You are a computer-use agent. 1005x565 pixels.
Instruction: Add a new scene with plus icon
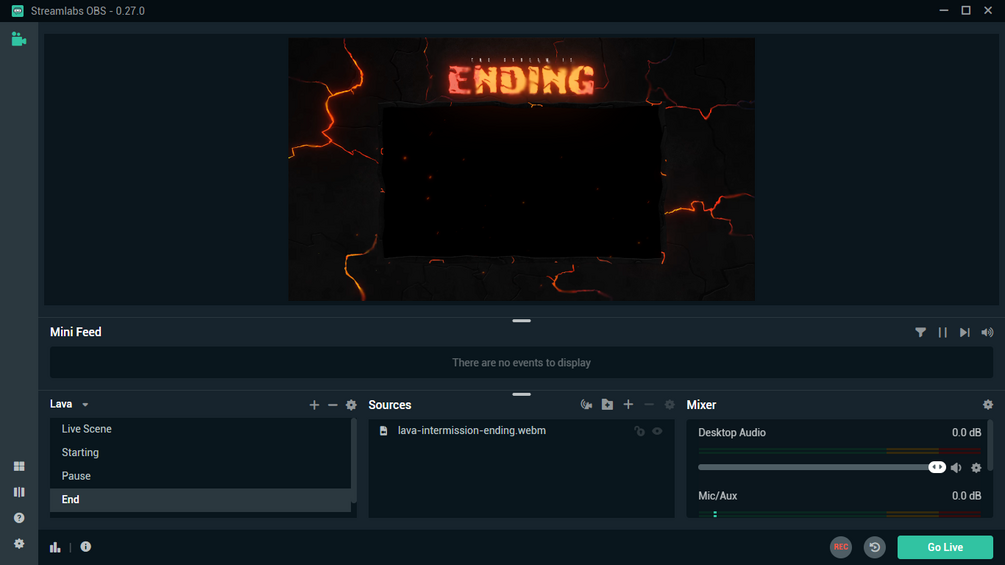tap(314, 405)
